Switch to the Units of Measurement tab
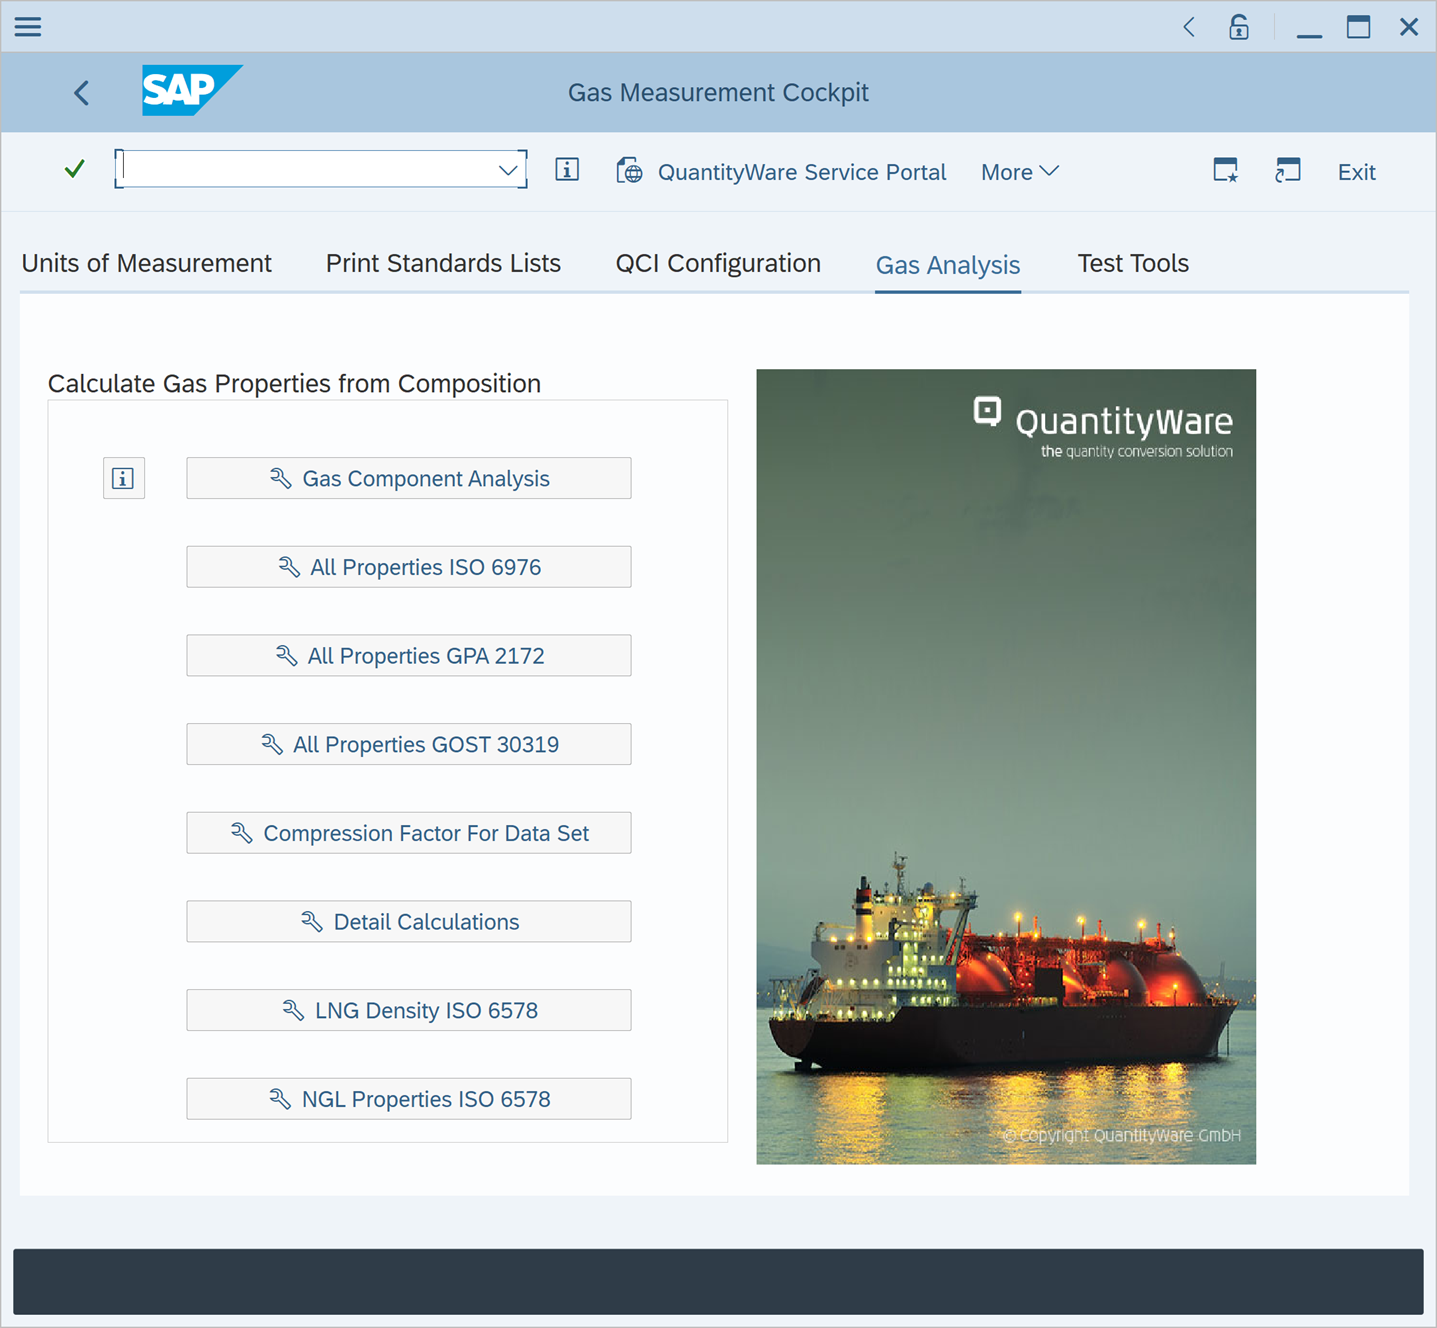 click(x=146, y=263)
